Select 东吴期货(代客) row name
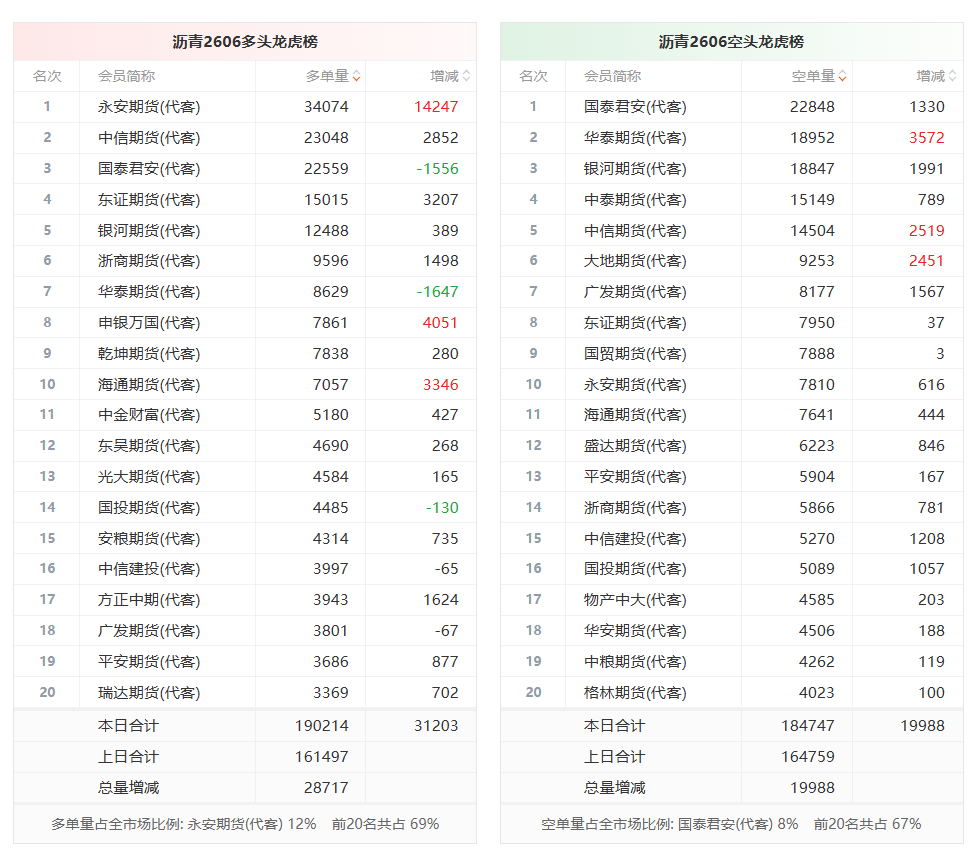Viewport: 971px width, 858px height. point(149,446)
